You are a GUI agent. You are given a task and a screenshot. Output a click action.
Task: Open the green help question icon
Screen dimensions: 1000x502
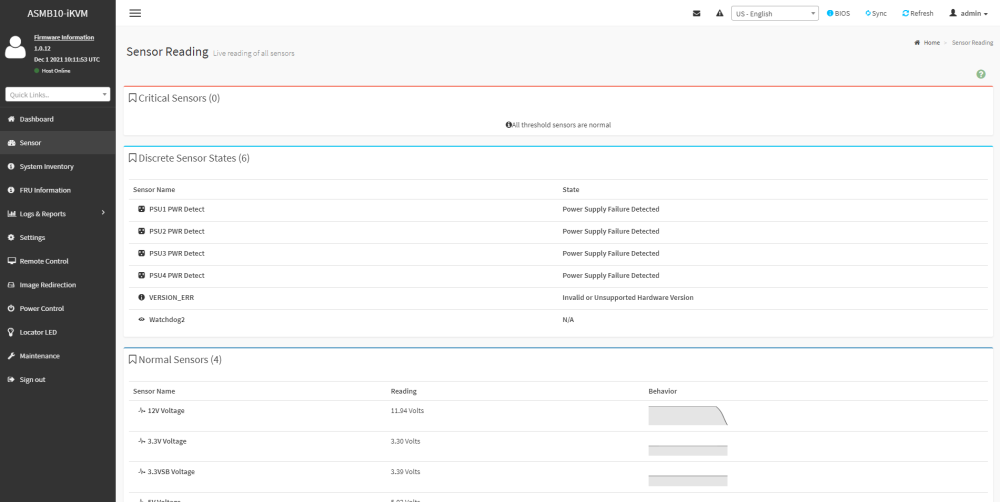click(x=981, y=75)
